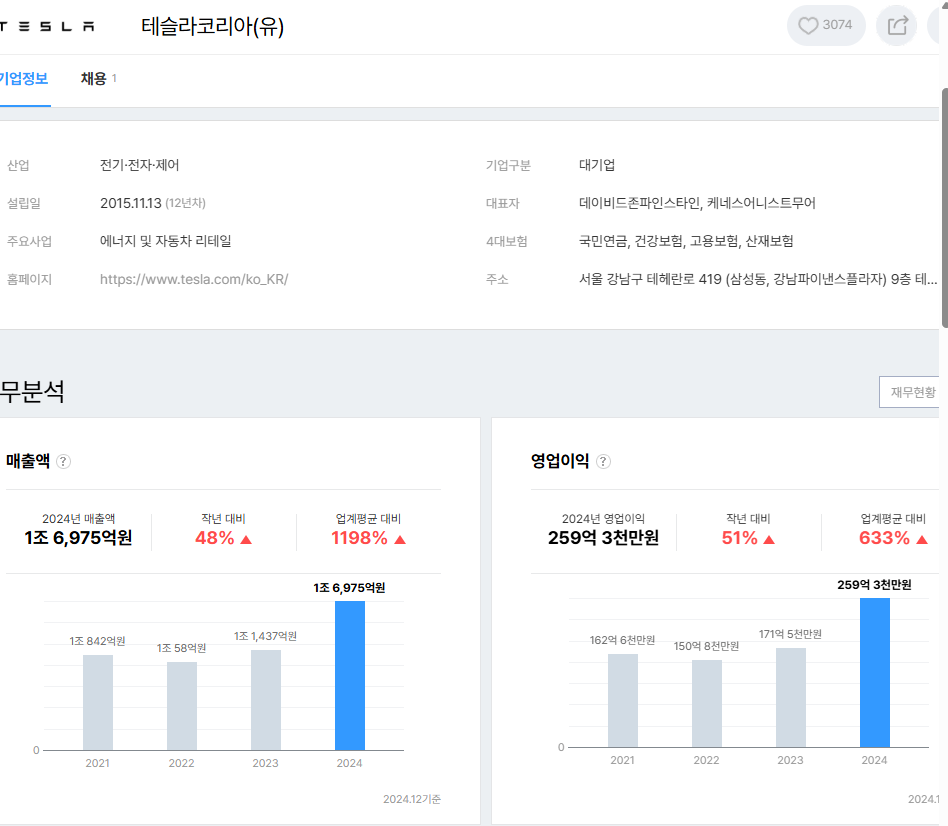Click the address 서울 강남구 테헤란로 419

(x=650, y=279)
